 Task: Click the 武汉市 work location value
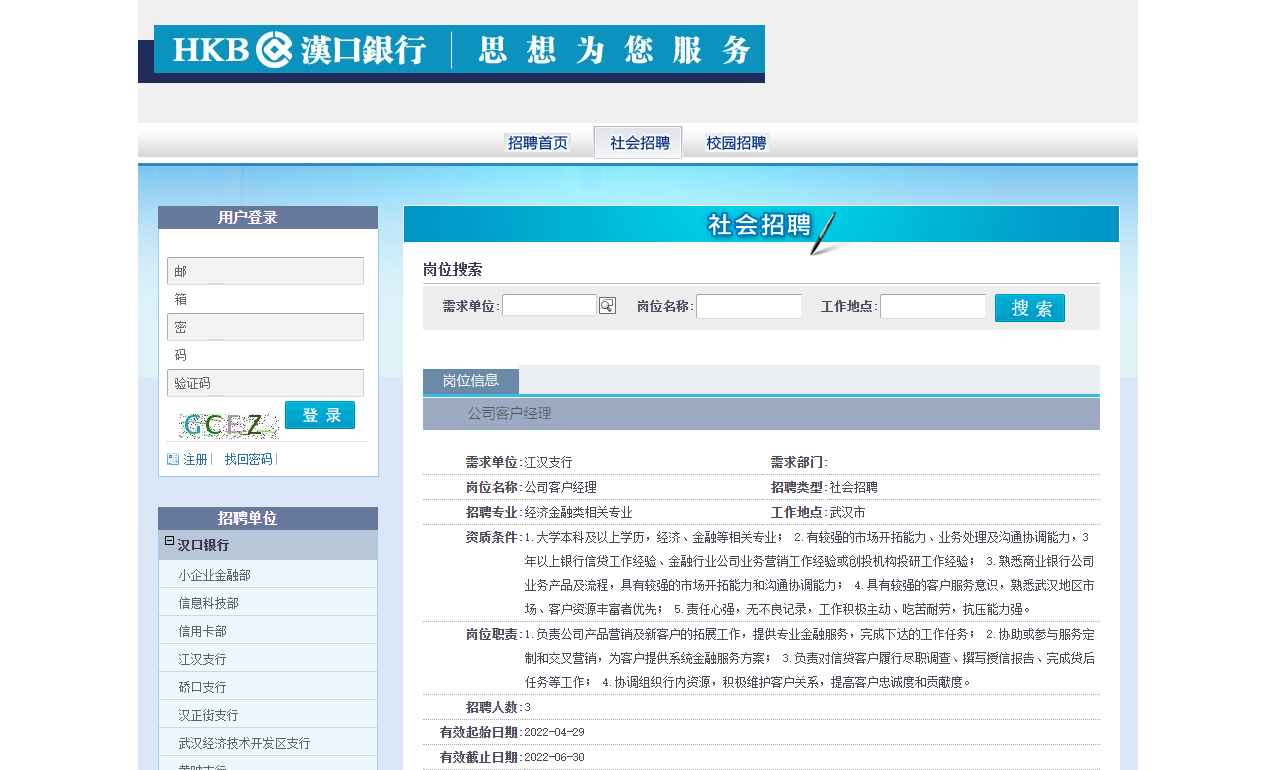[847, 512]
